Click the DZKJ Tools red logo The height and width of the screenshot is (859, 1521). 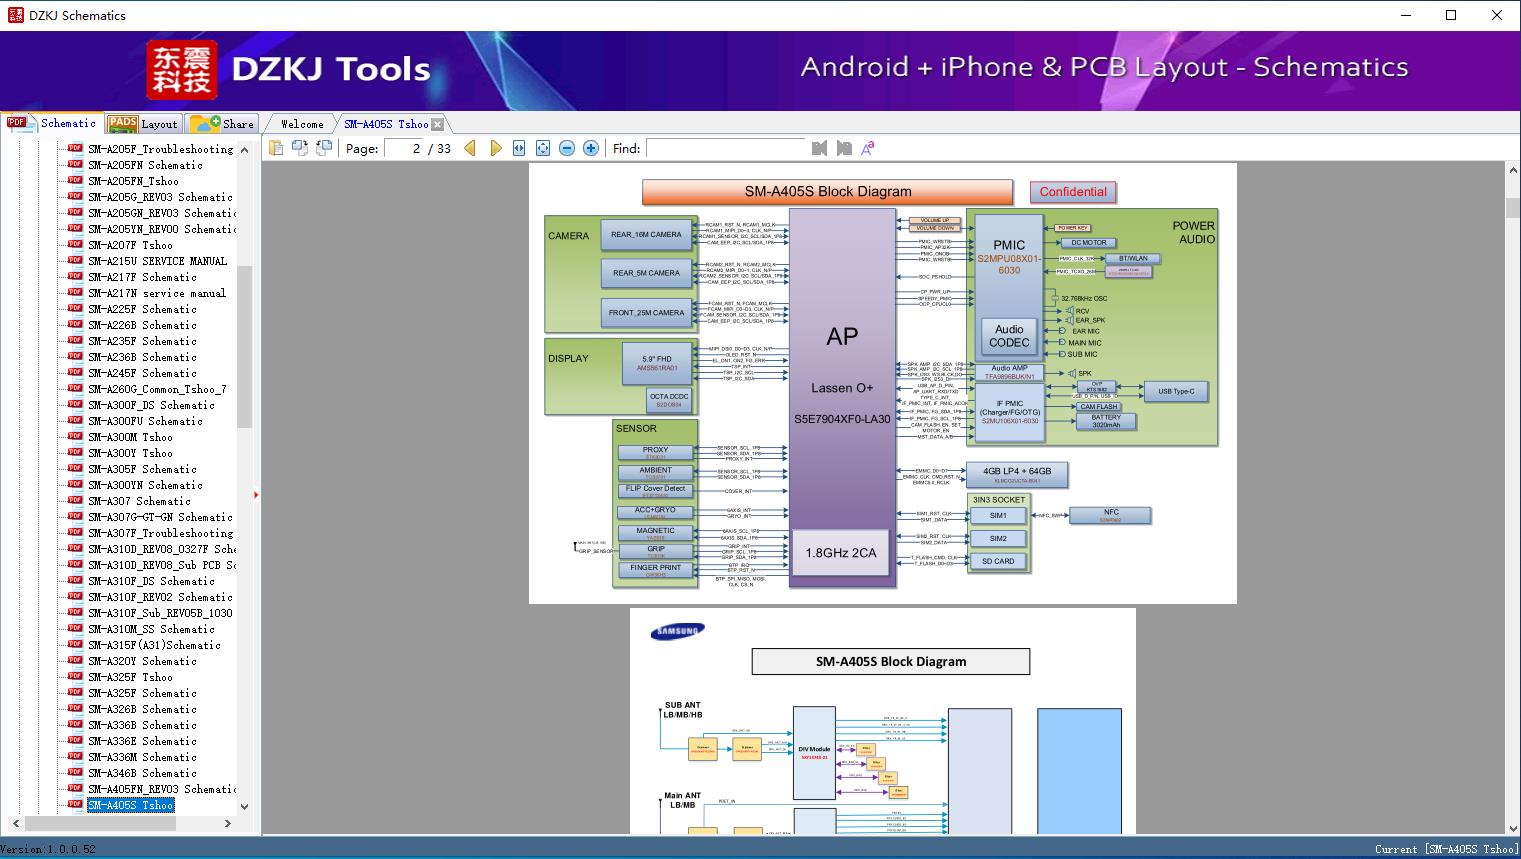pyautogui.click(x=182, y=70)
